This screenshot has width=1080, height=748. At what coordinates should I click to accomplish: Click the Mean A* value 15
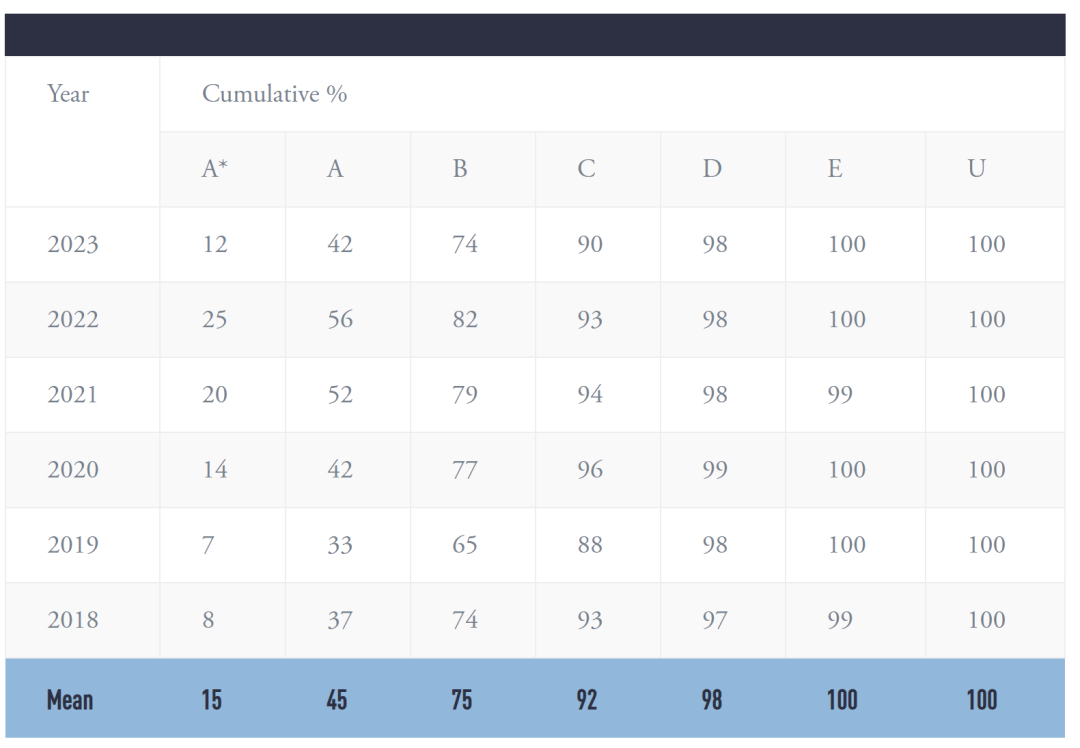coord(211,700)
